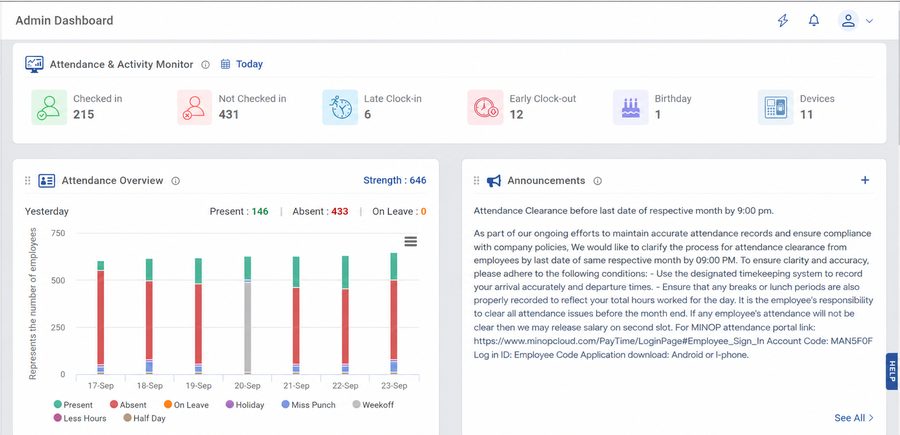Open the Not Checked in count 431
The image size is (900, 435).
click(x=229, y=114)
